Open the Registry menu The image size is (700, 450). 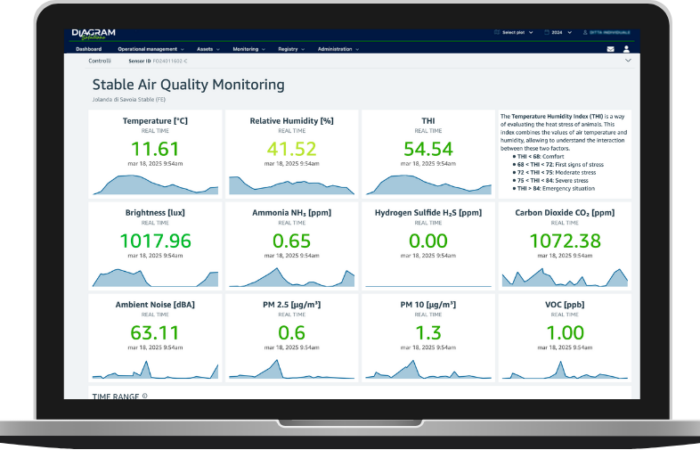pyautogui.click(x=291, y=49)
